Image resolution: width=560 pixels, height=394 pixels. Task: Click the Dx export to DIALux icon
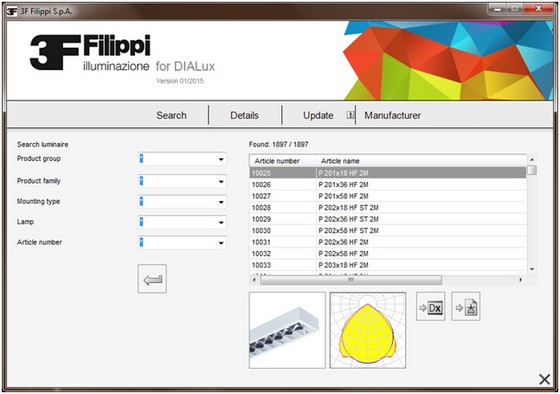[x=430, y=306]
